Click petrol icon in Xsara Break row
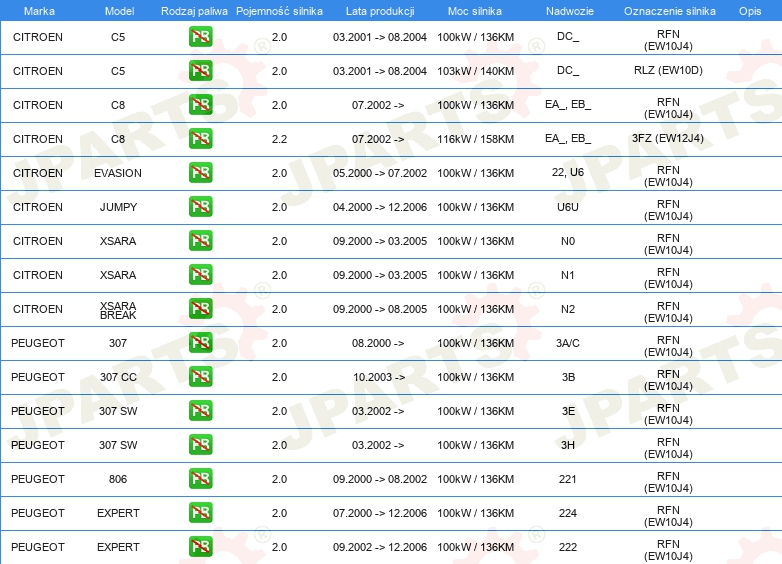The width and height of the screenshot is (782, 564). click(200, 308)
